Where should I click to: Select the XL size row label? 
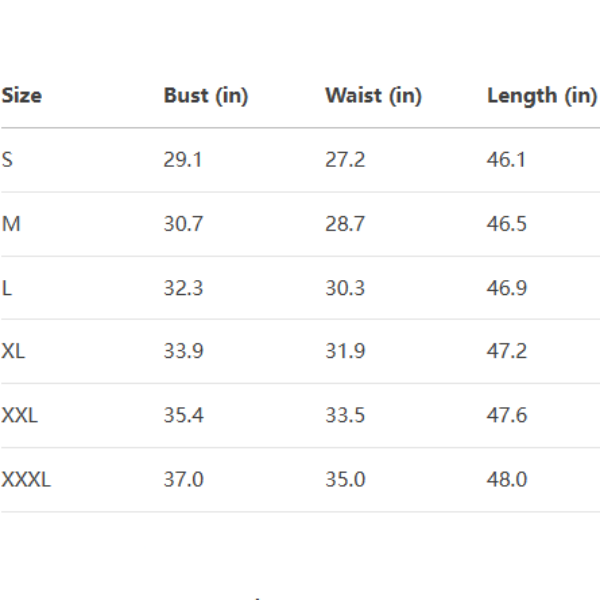pos(13,352)
